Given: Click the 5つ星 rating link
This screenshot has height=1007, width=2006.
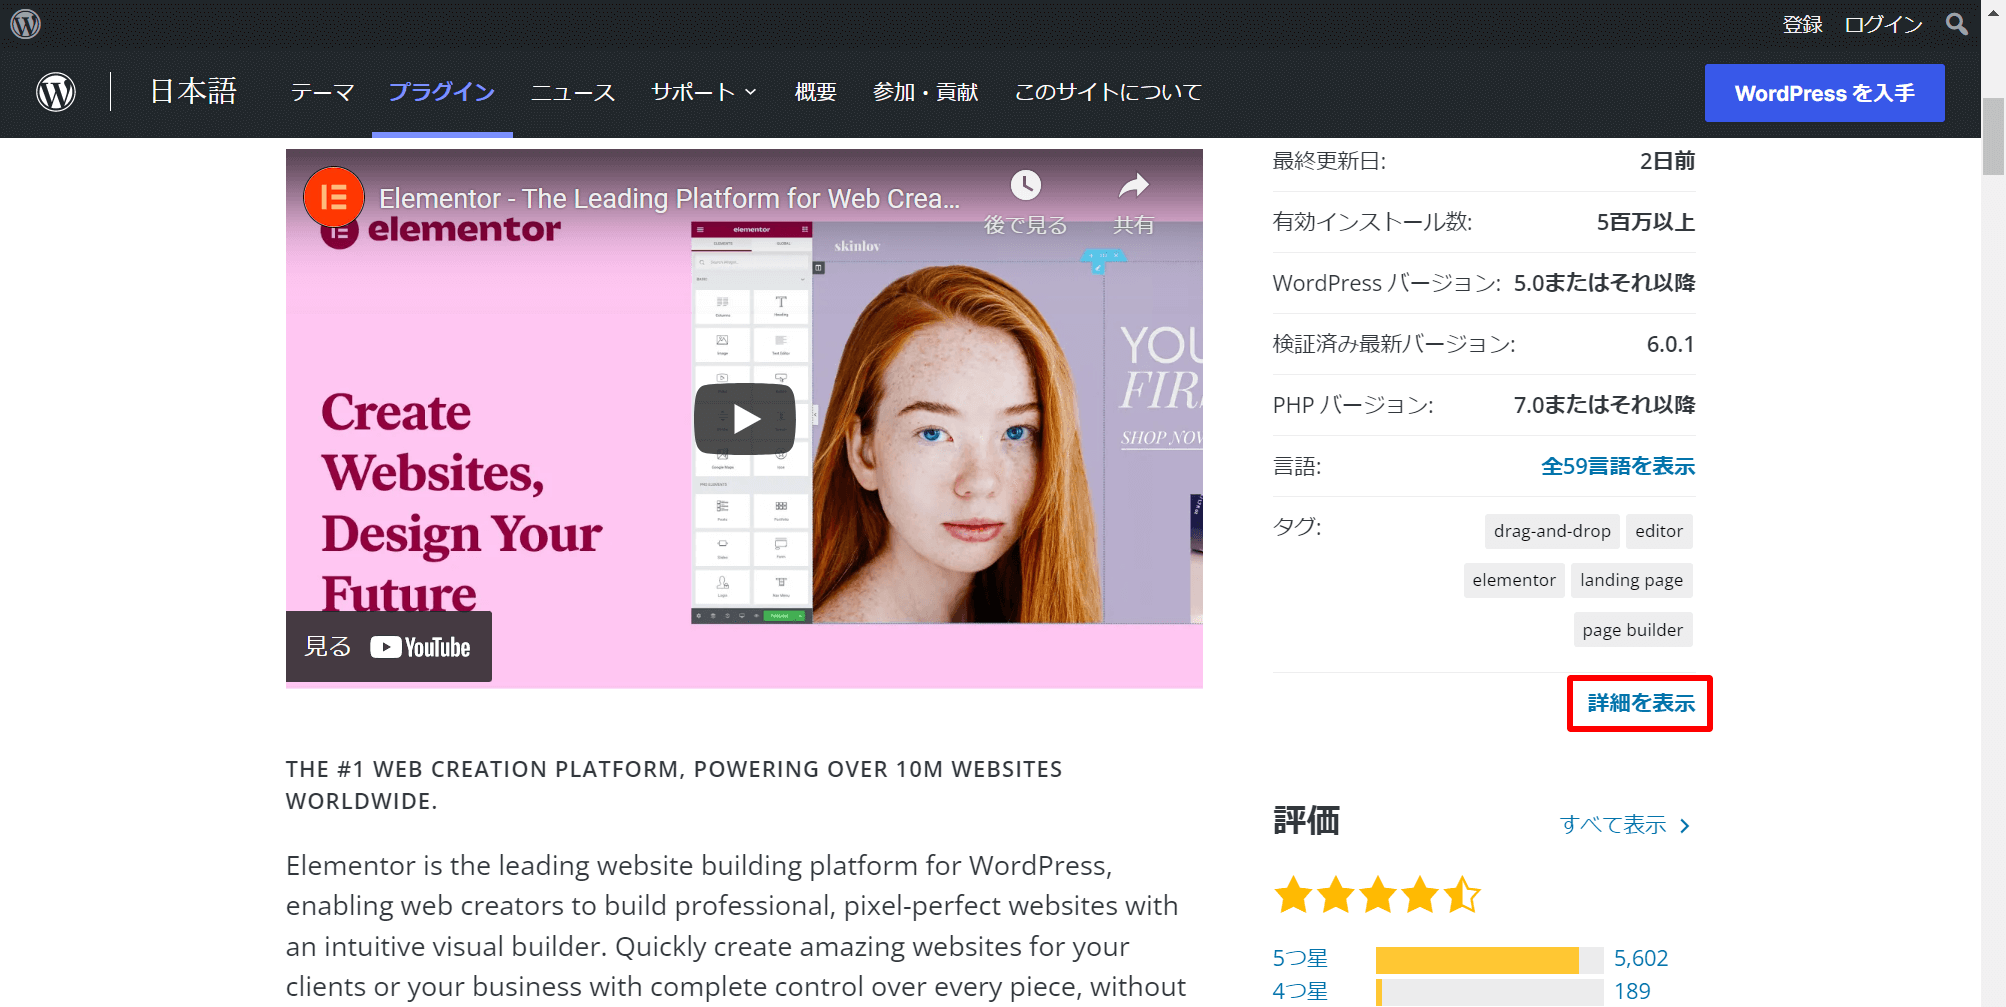Looking at the screenshot, I should 1300,958.
